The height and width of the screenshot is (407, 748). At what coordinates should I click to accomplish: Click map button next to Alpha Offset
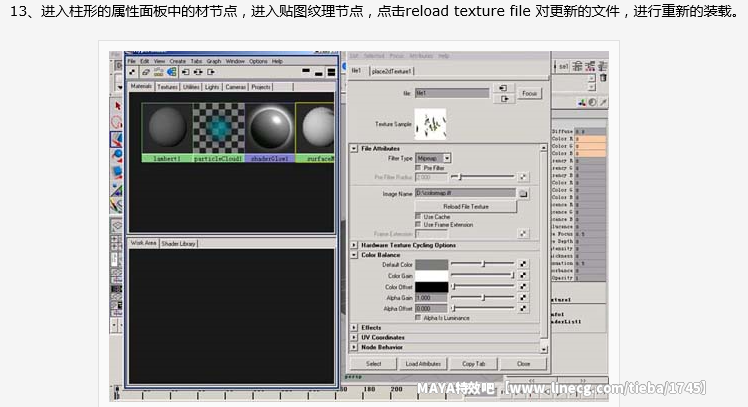pos(523,309)
